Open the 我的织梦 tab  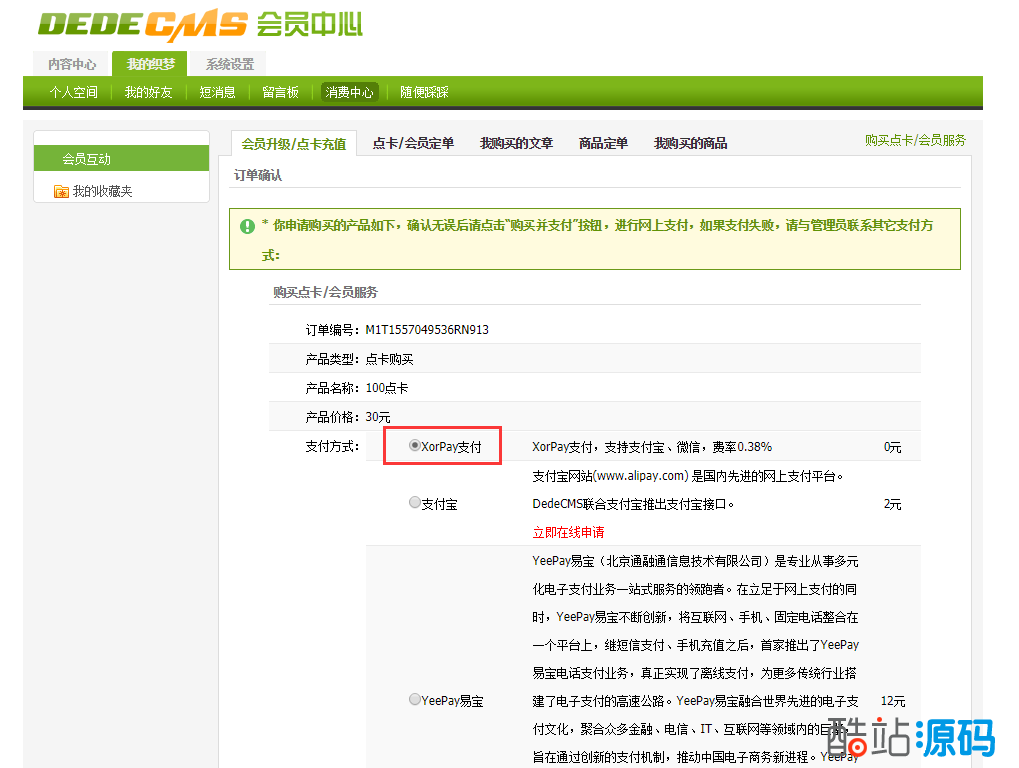[150, 64]
